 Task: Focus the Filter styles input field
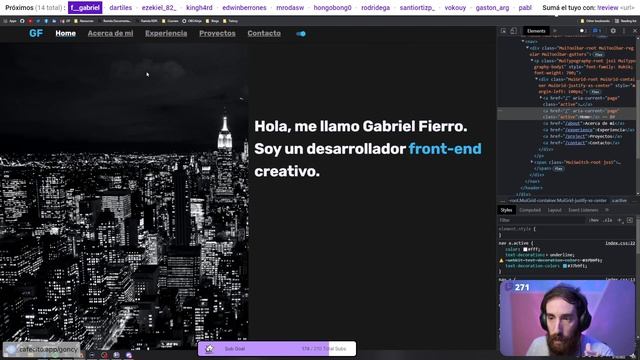point(541,220)
